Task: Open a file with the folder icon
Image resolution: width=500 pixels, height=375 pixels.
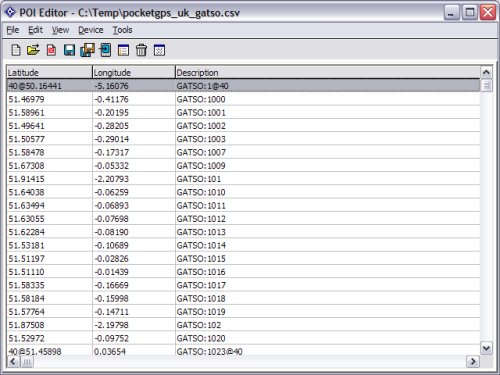Action: pos(33,50)
